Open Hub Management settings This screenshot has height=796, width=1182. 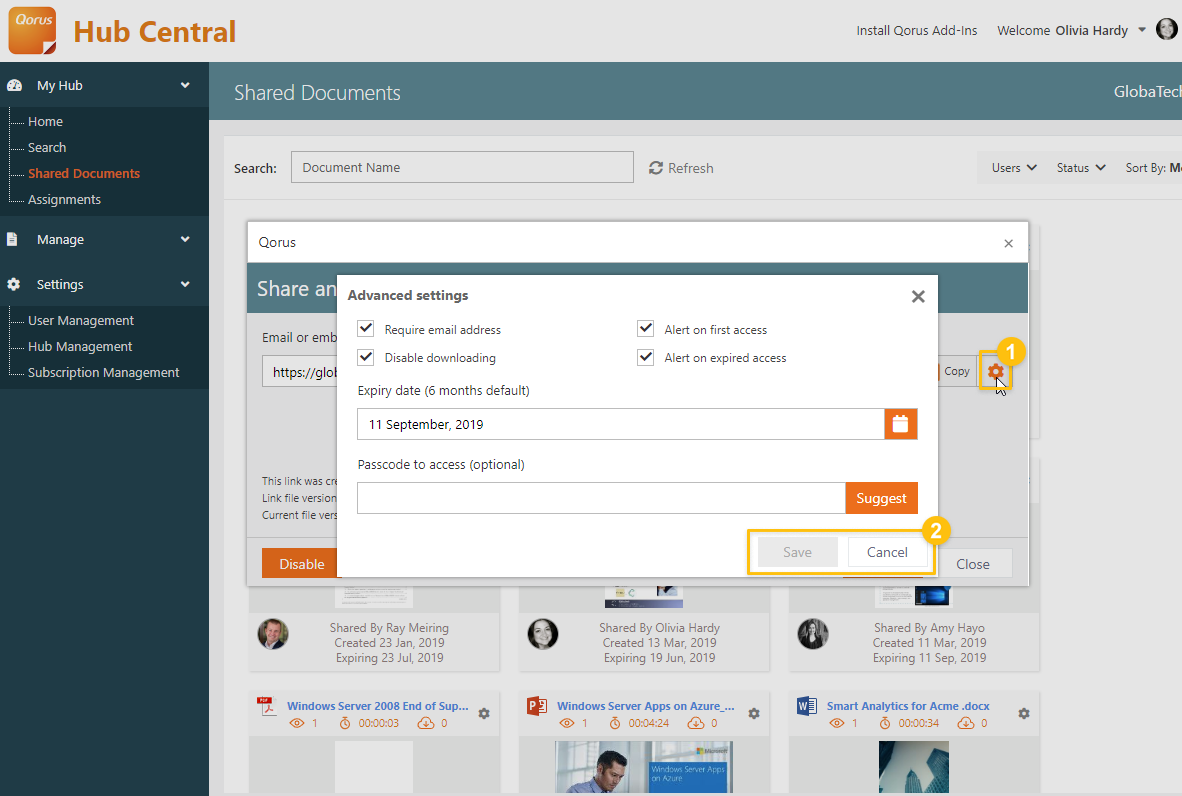80,347
